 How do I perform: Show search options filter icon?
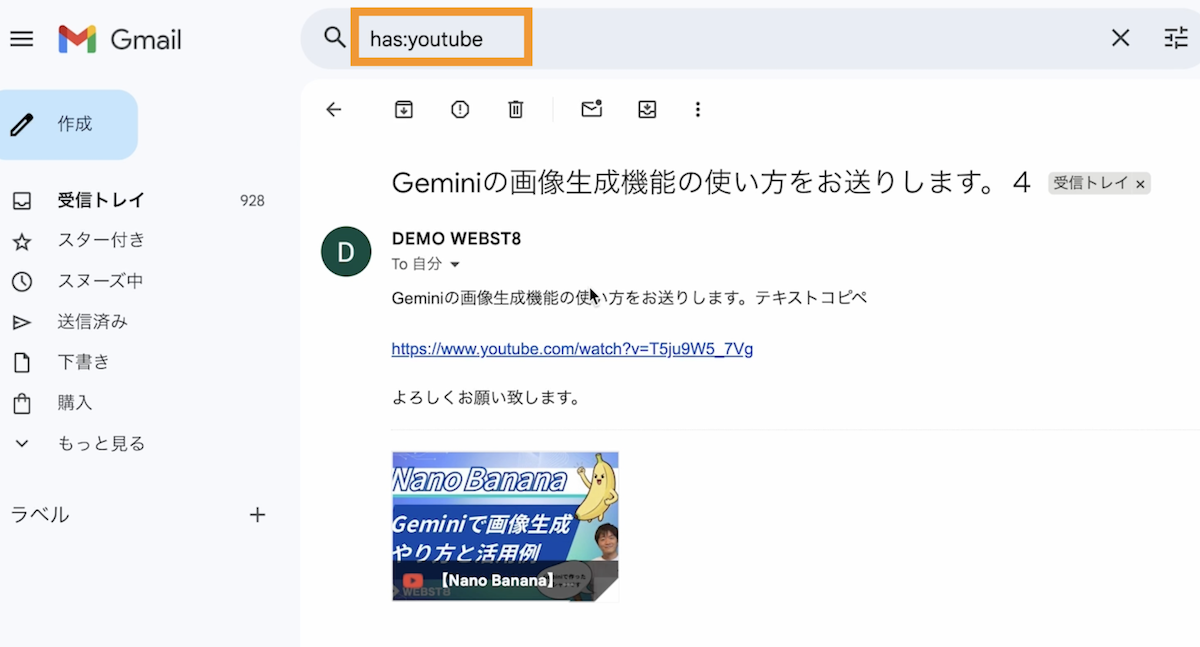coord(1175,38)
